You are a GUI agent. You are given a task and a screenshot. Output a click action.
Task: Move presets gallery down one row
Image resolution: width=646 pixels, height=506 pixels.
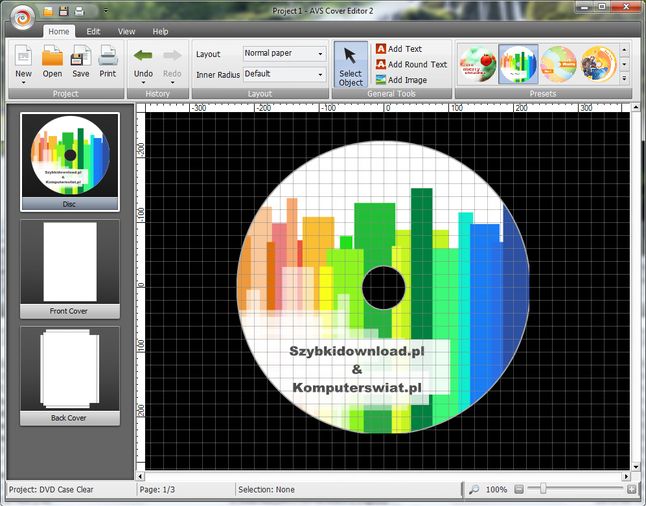(625, 64)
